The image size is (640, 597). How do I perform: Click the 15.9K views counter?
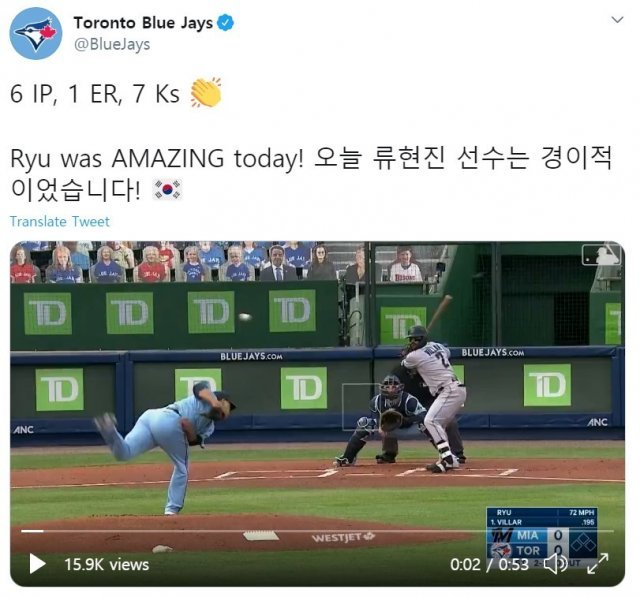point(107,565)
